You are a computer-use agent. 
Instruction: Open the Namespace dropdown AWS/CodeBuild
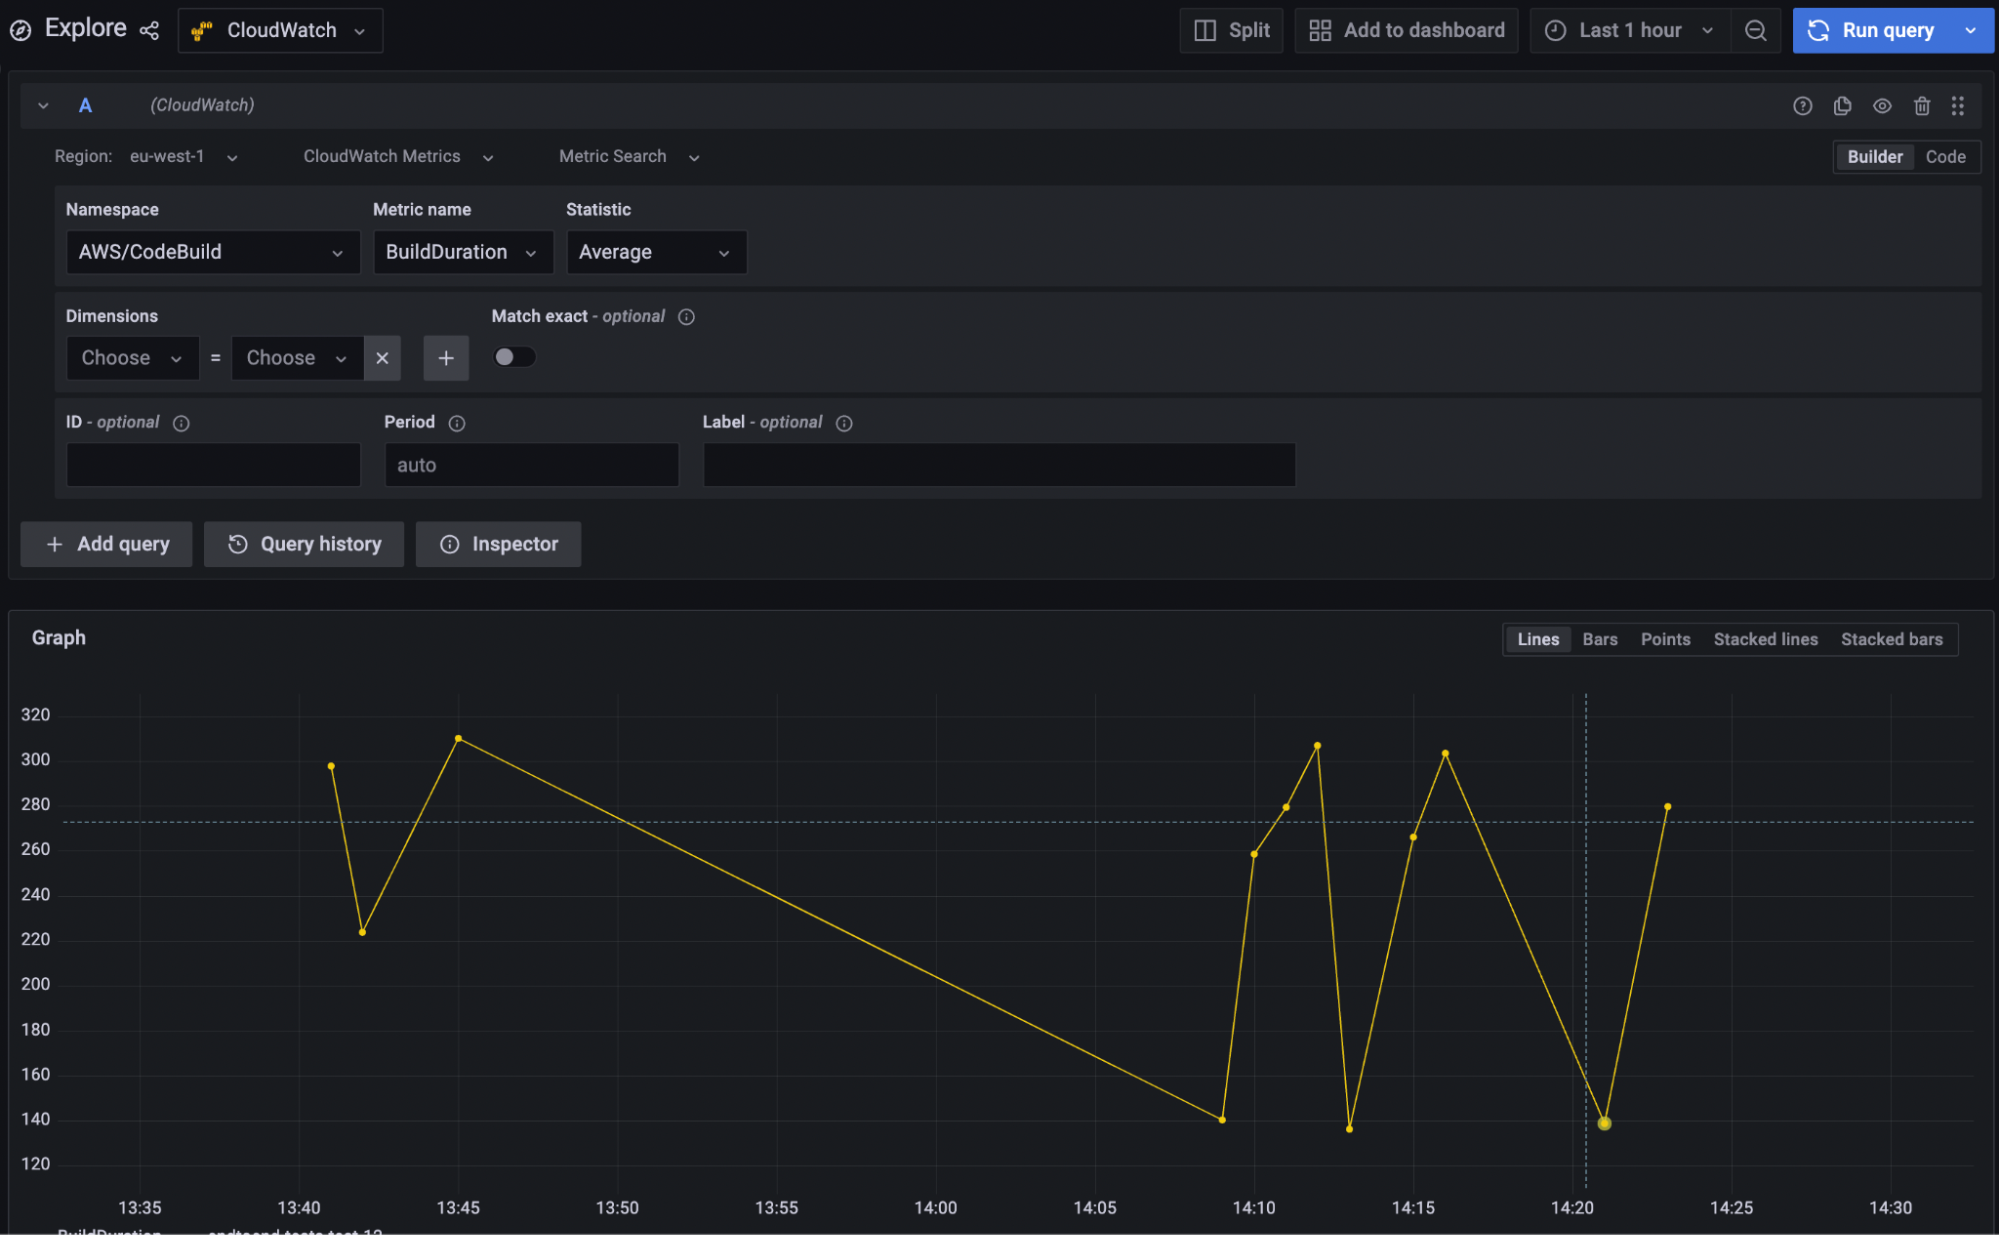[x=212, y=252]
